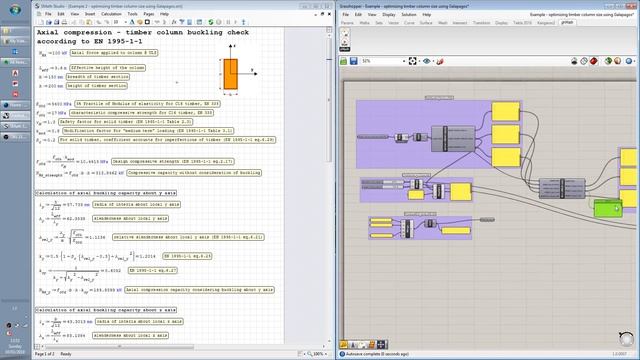Open SMath Studio Pages menu

coord(149,14)
